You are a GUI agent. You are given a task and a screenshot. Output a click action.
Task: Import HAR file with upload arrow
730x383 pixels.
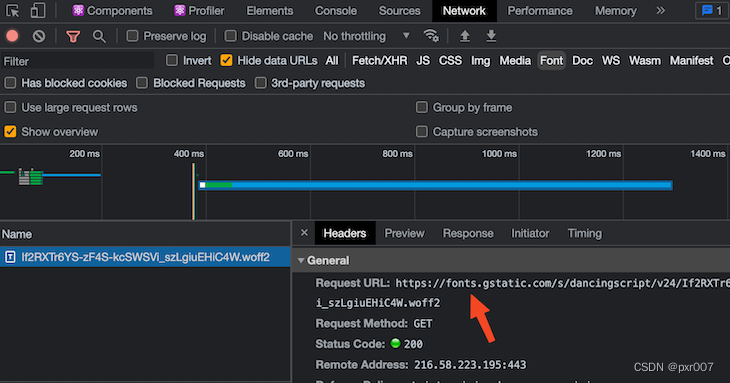(x=465, y=36)
